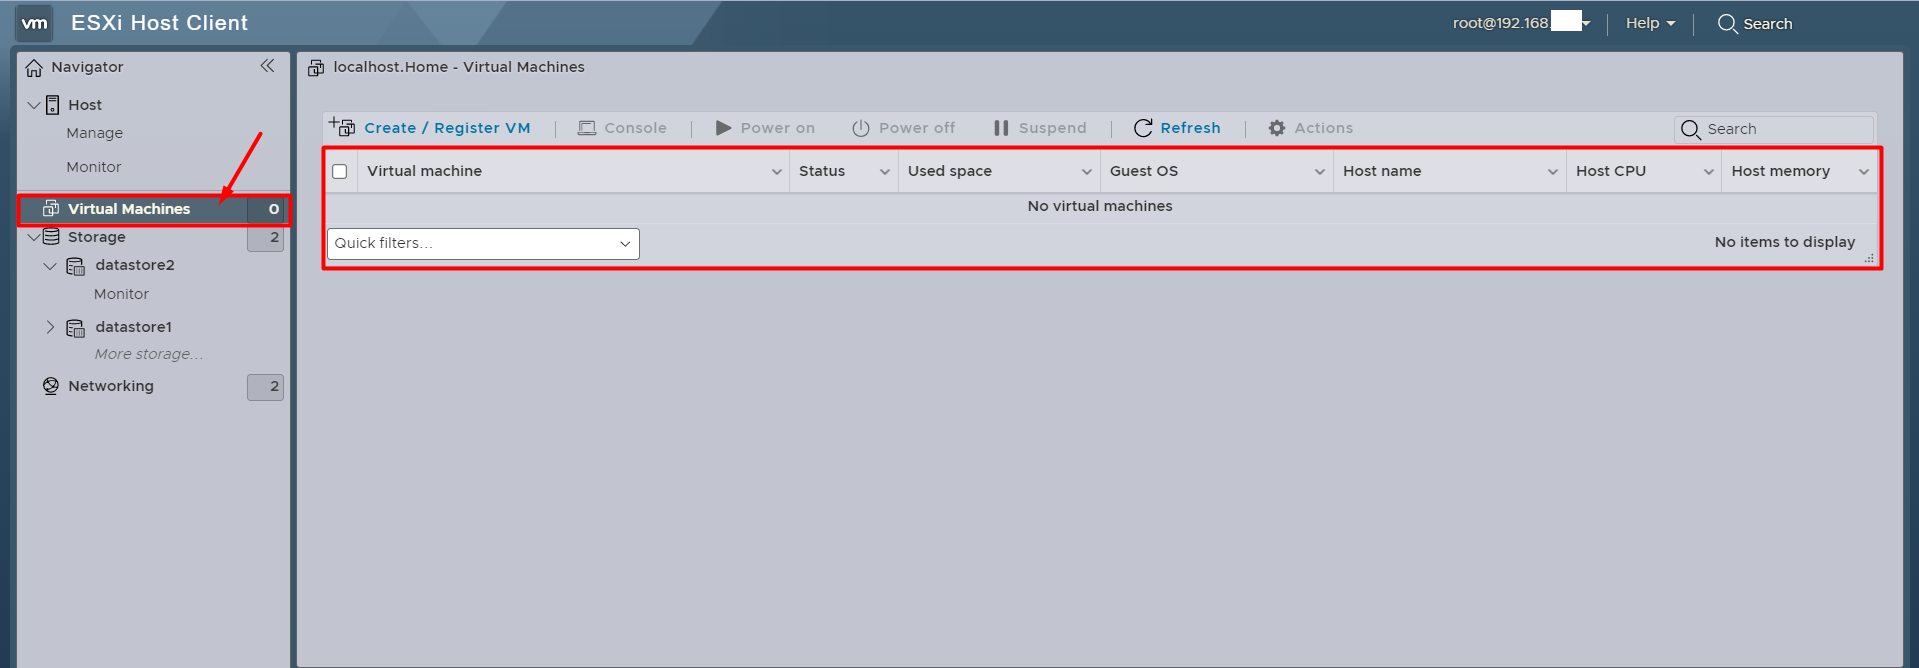This screenshot has height=668, width=1919.
Task: Click the Actions button label
Action: pyautogui.click(x=1324, y=128)
